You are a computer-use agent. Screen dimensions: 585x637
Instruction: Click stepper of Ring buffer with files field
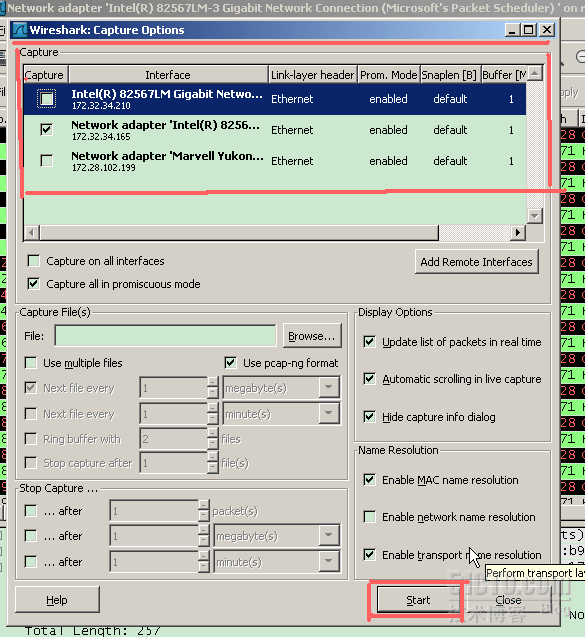pos(212,439)
